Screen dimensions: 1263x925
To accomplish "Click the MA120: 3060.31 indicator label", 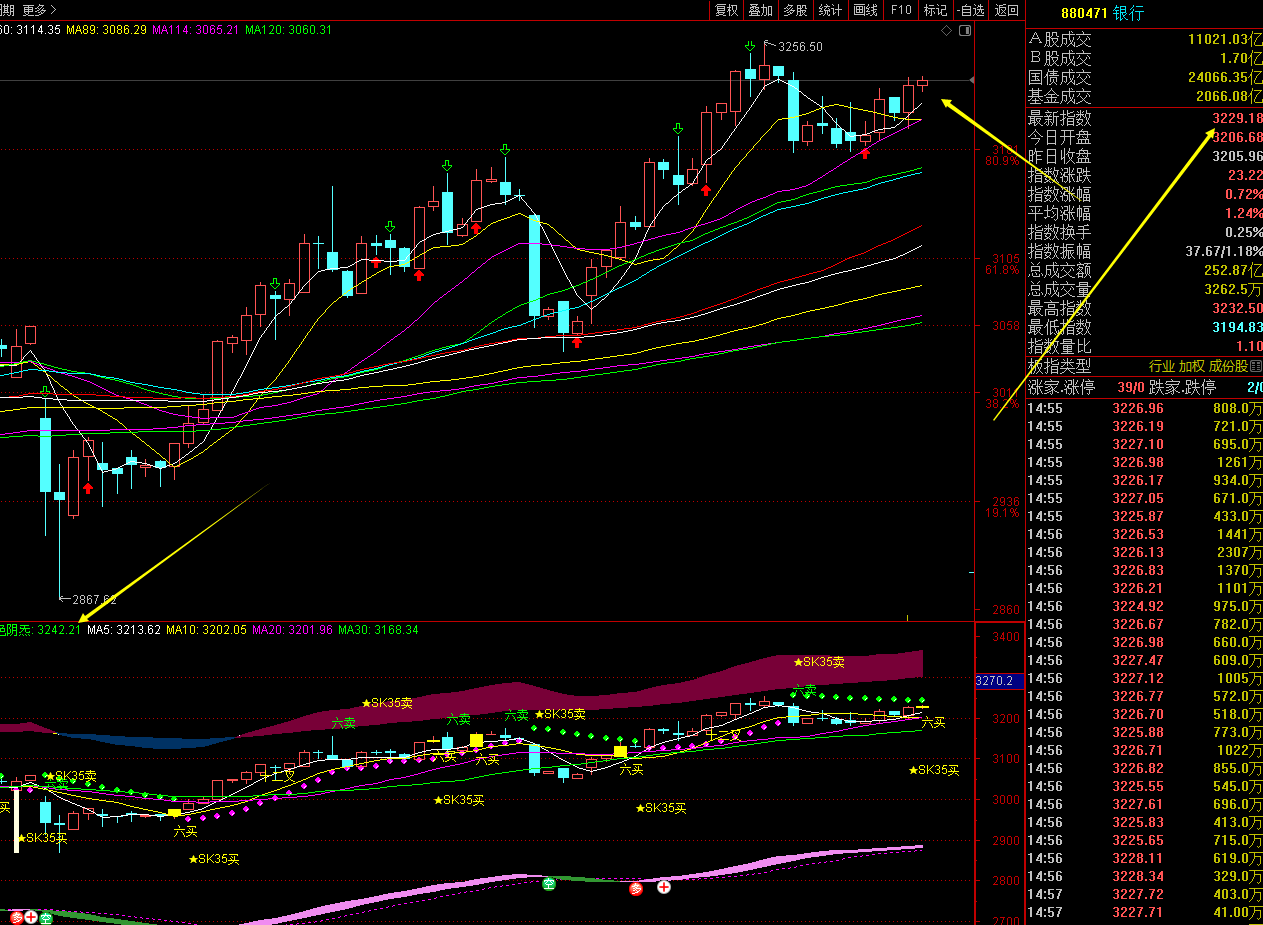I will click(x=288, y=30).
